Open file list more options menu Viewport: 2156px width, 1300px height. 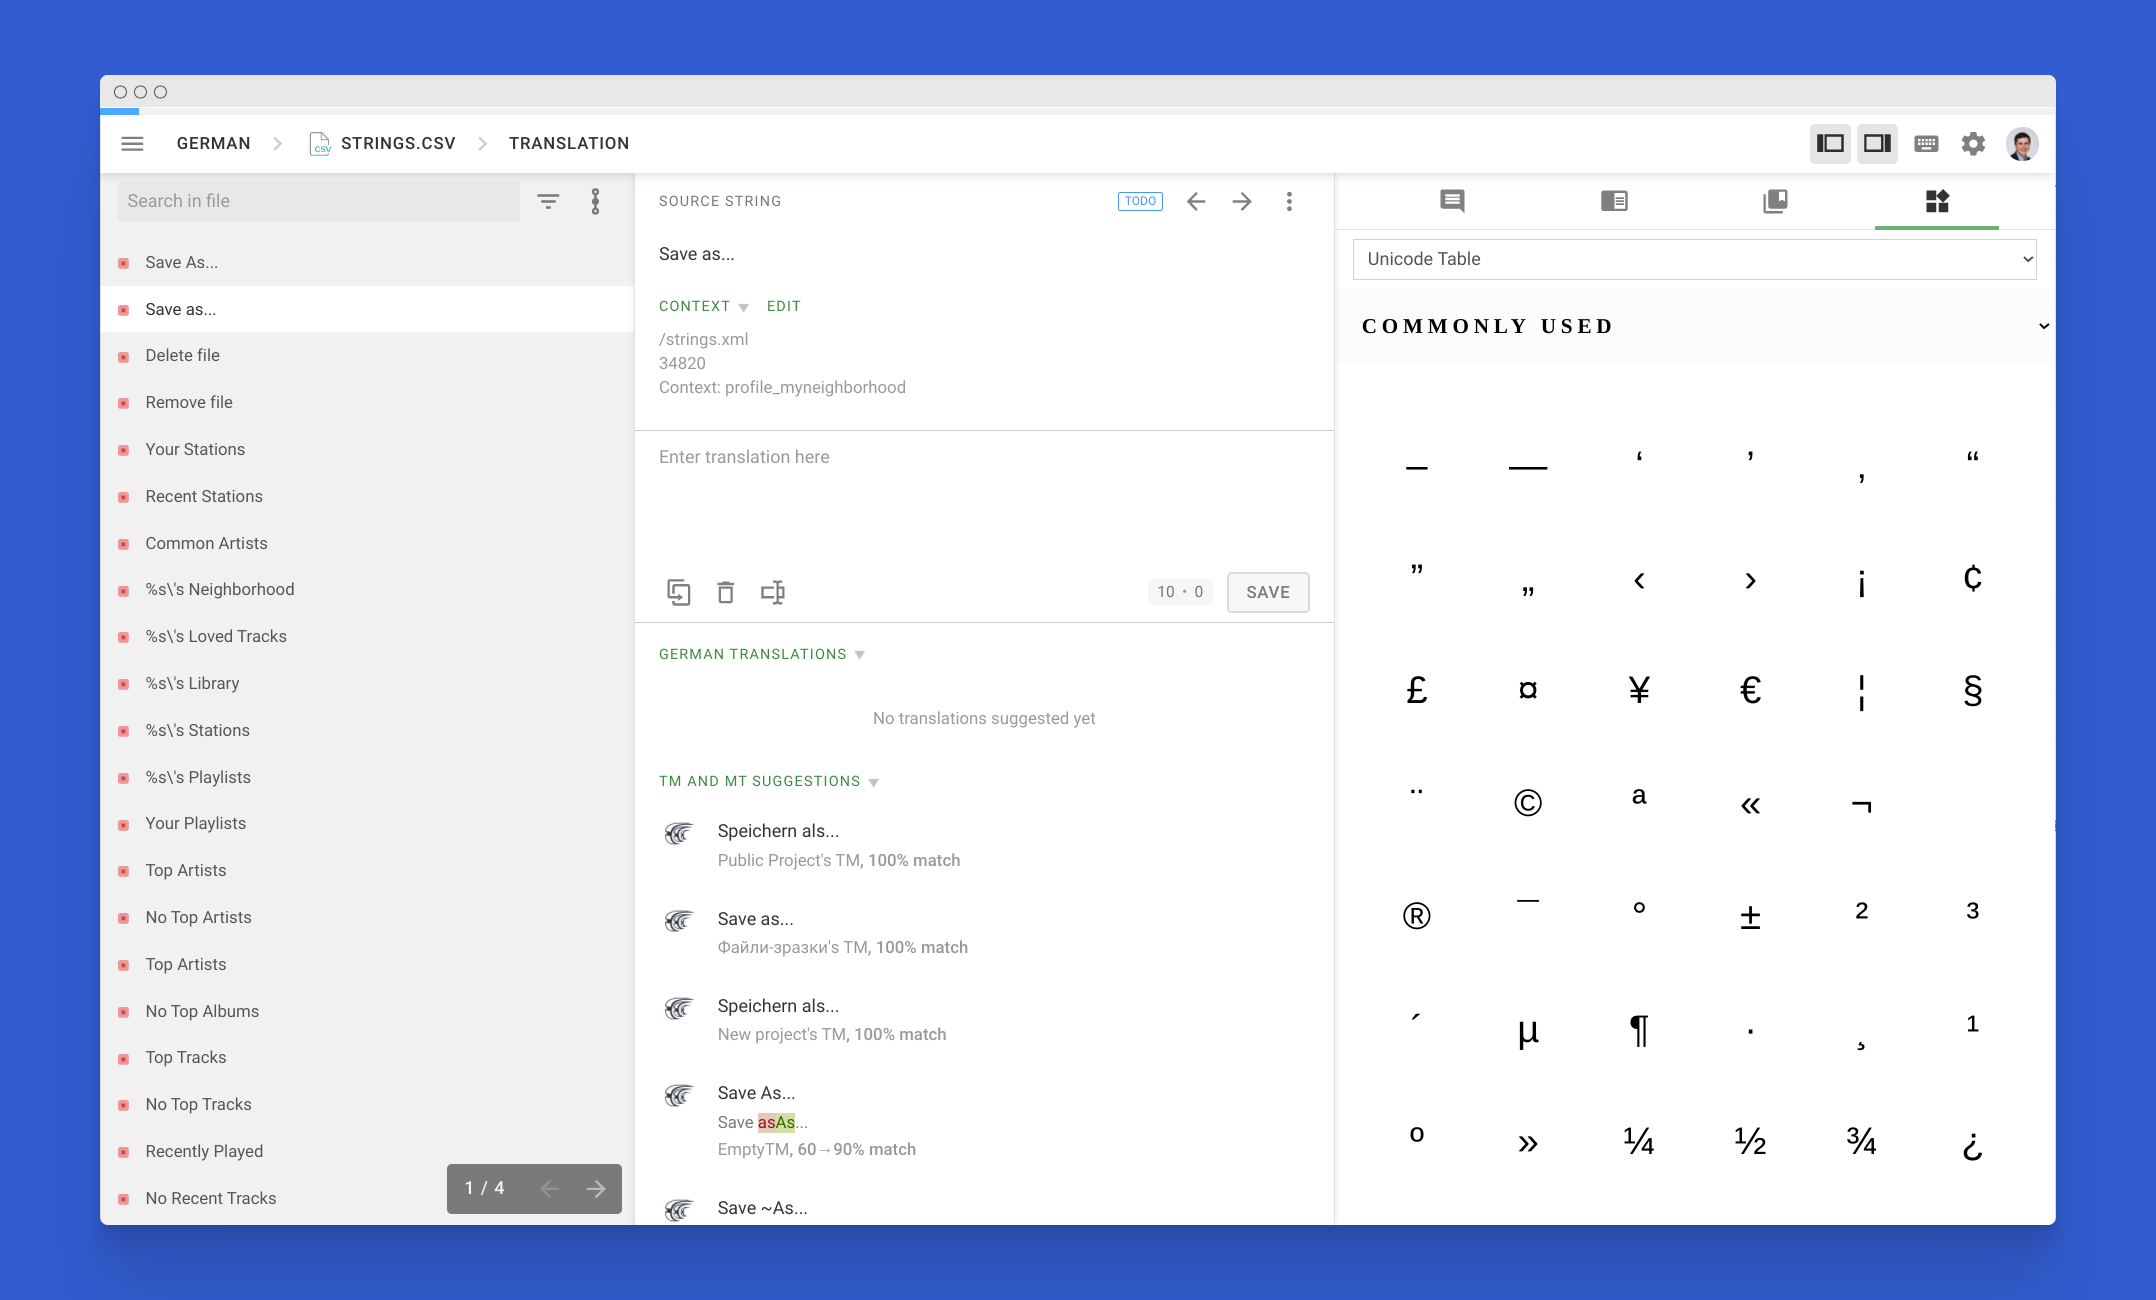[595, 202]
